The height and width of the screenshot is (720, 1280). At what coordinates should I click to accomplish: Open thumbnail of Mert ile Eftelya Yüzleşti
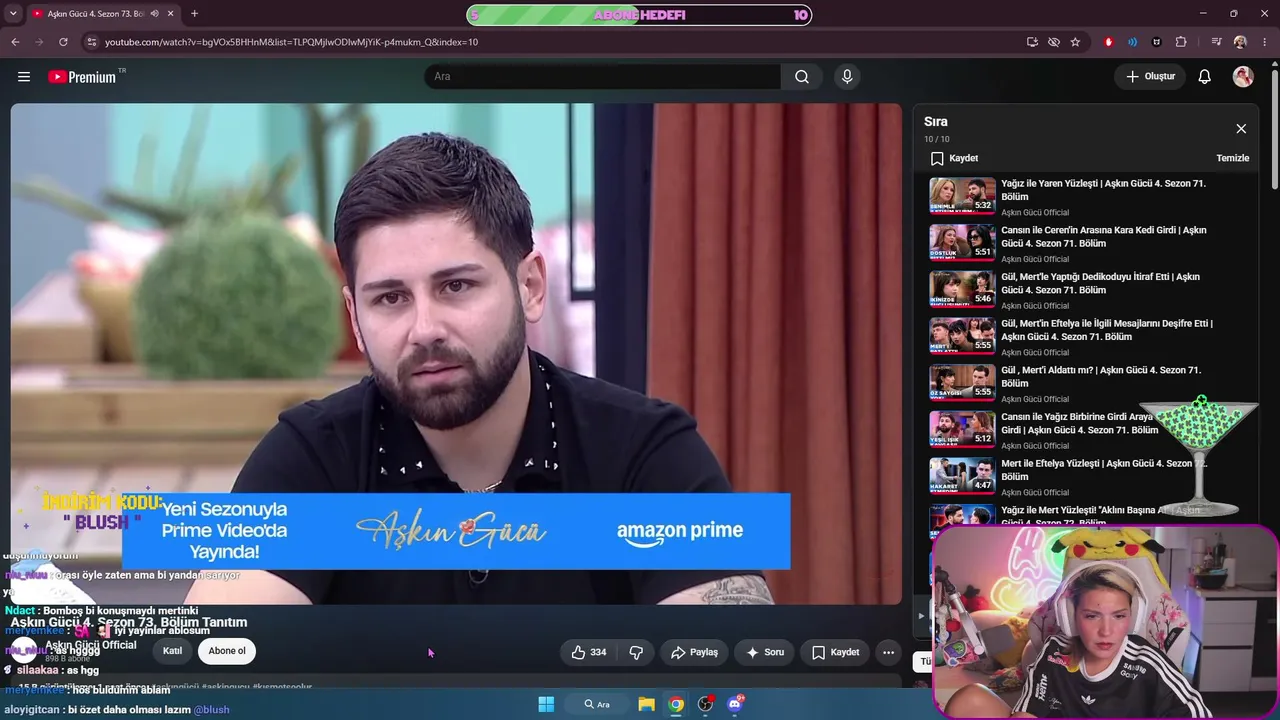click(962, 476)
